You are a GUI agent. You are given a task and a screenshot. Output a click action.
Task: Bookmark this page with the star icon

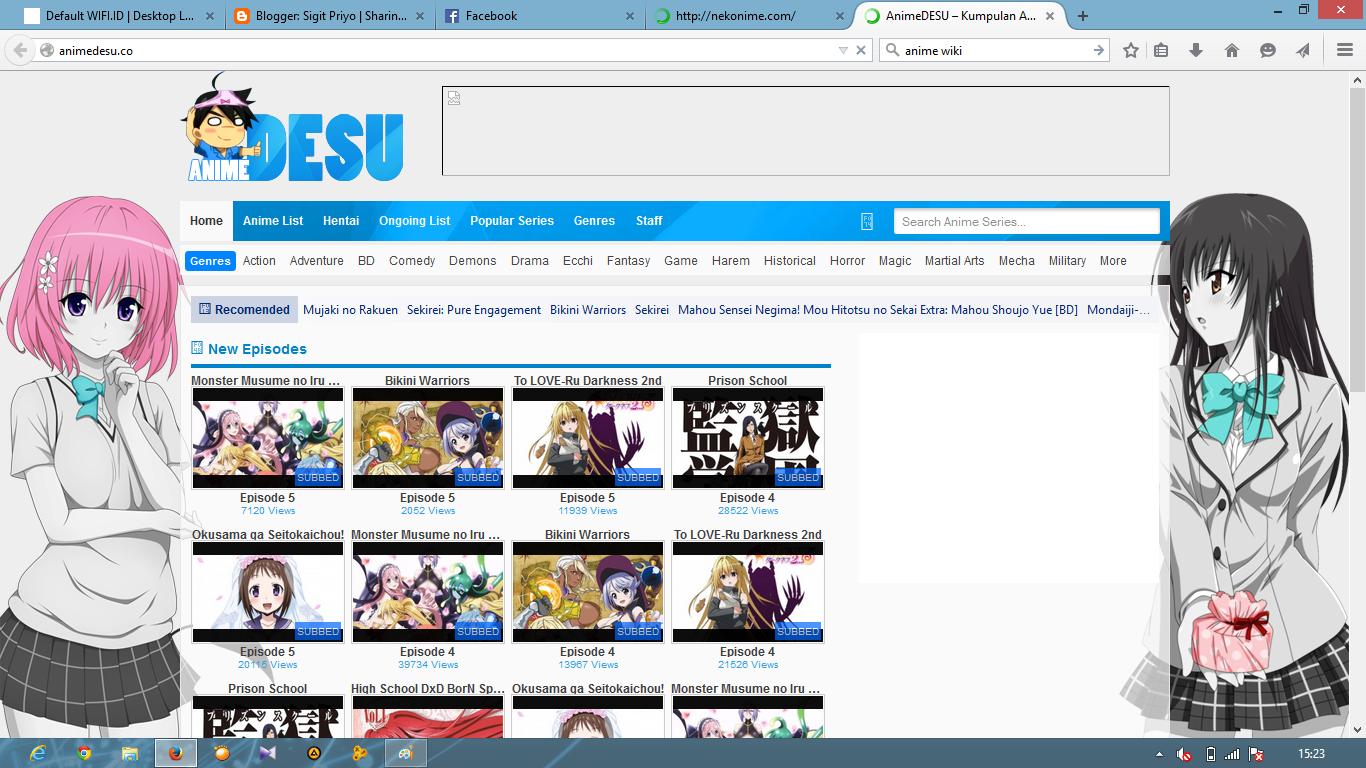tap(1131, 50)
